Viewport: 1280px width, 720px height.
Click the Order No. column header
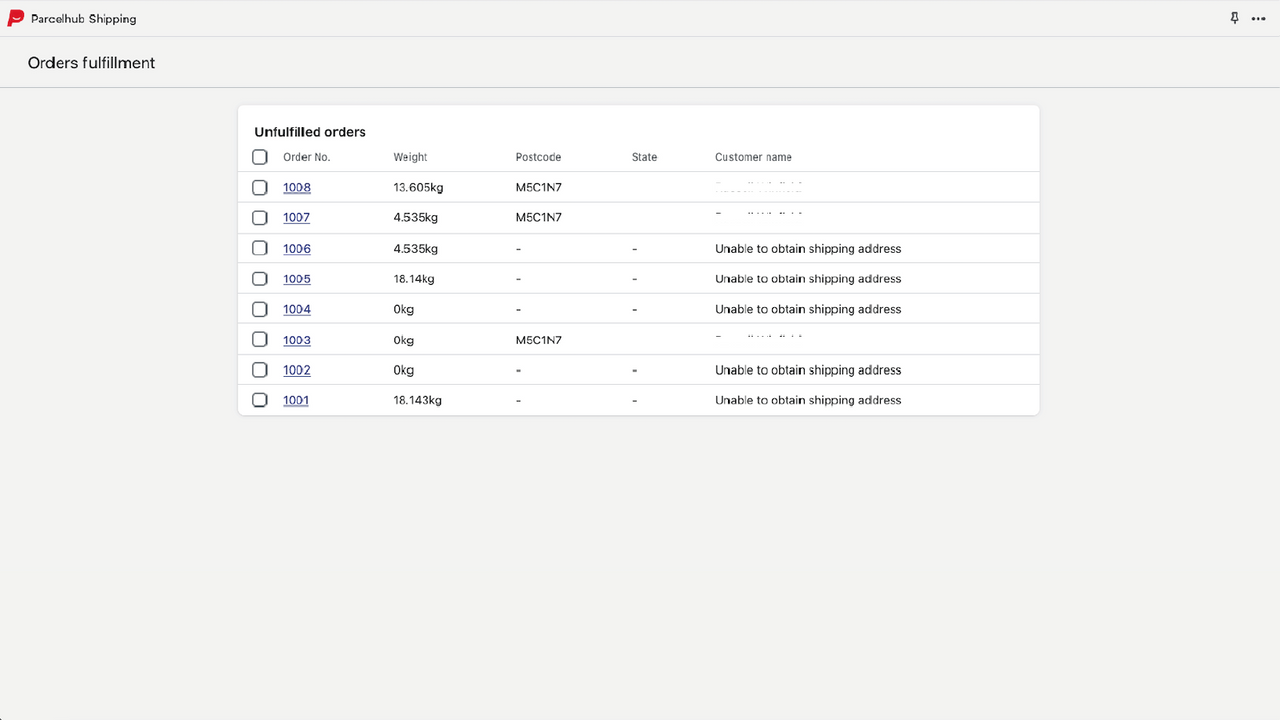307,157
